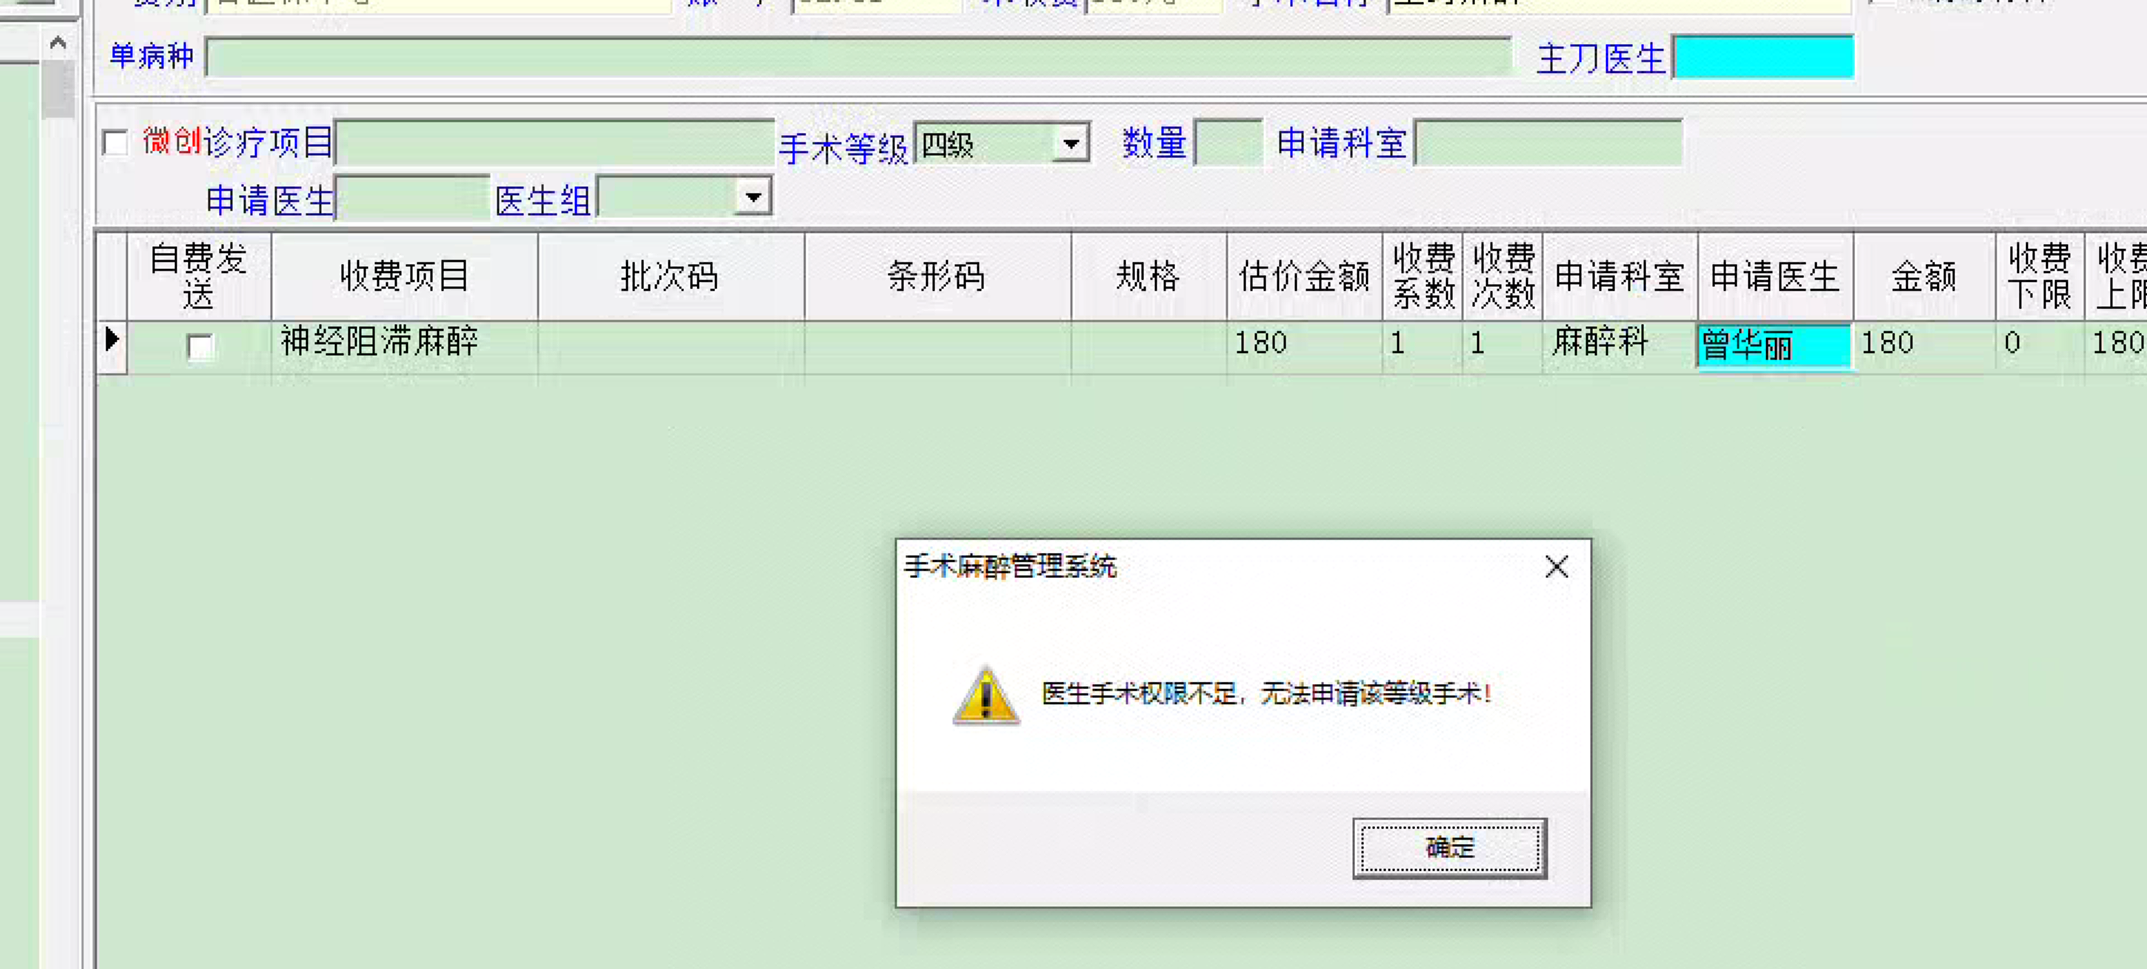Click the 收费项目 column header

[404, 276]
